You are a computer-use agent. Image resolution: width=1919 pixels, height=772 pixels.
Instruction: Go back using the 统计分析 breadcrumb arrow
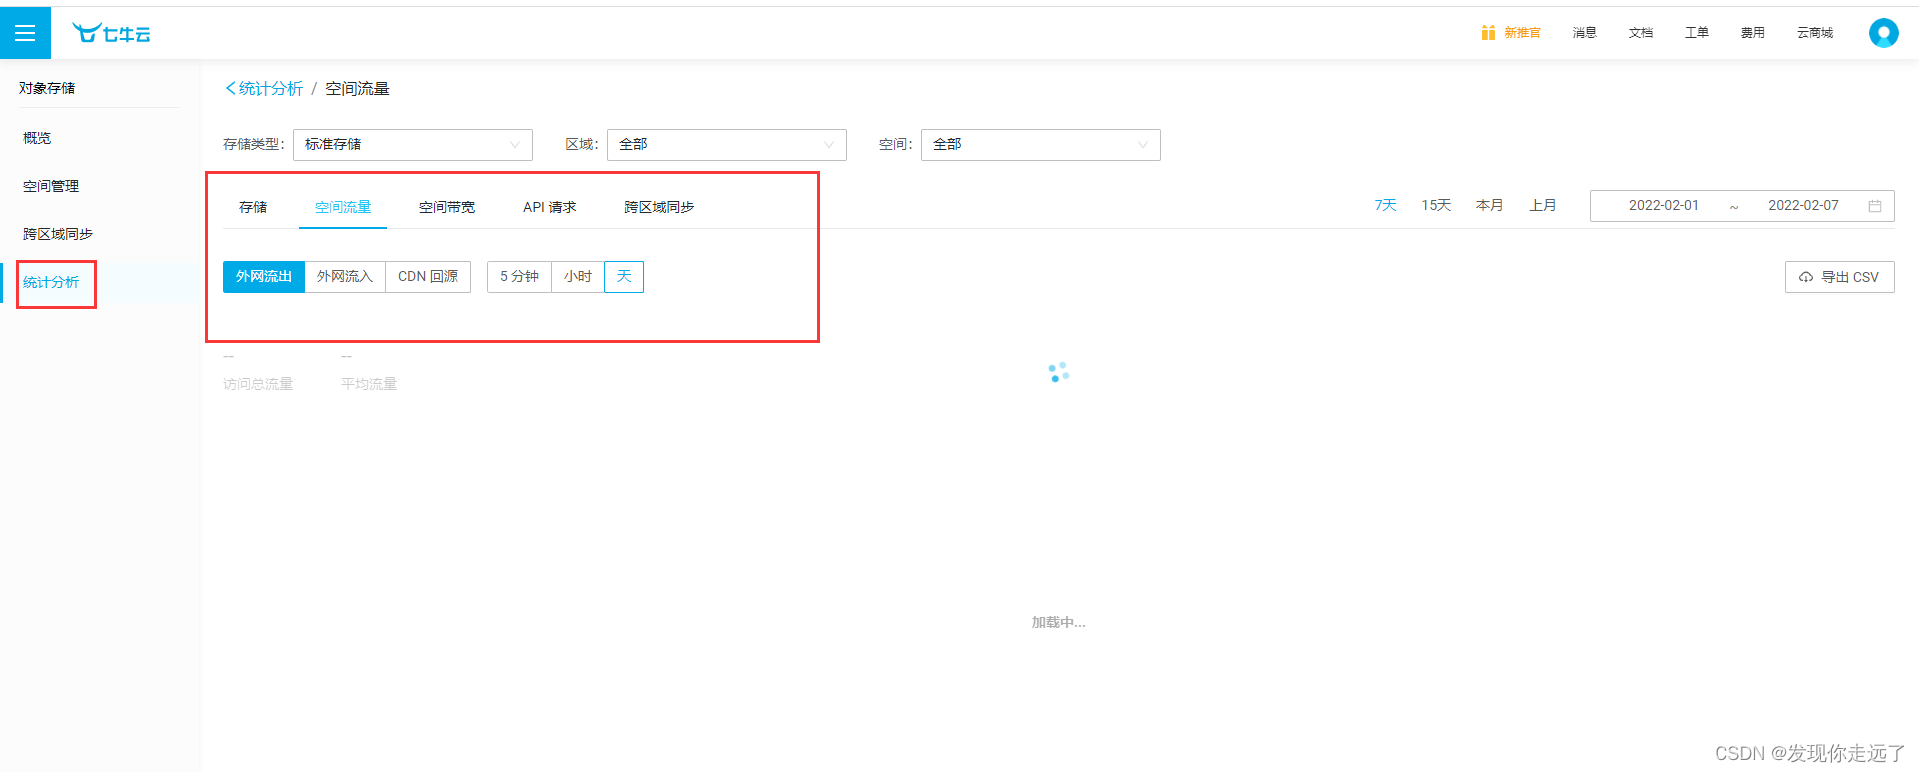coord(231,88)
